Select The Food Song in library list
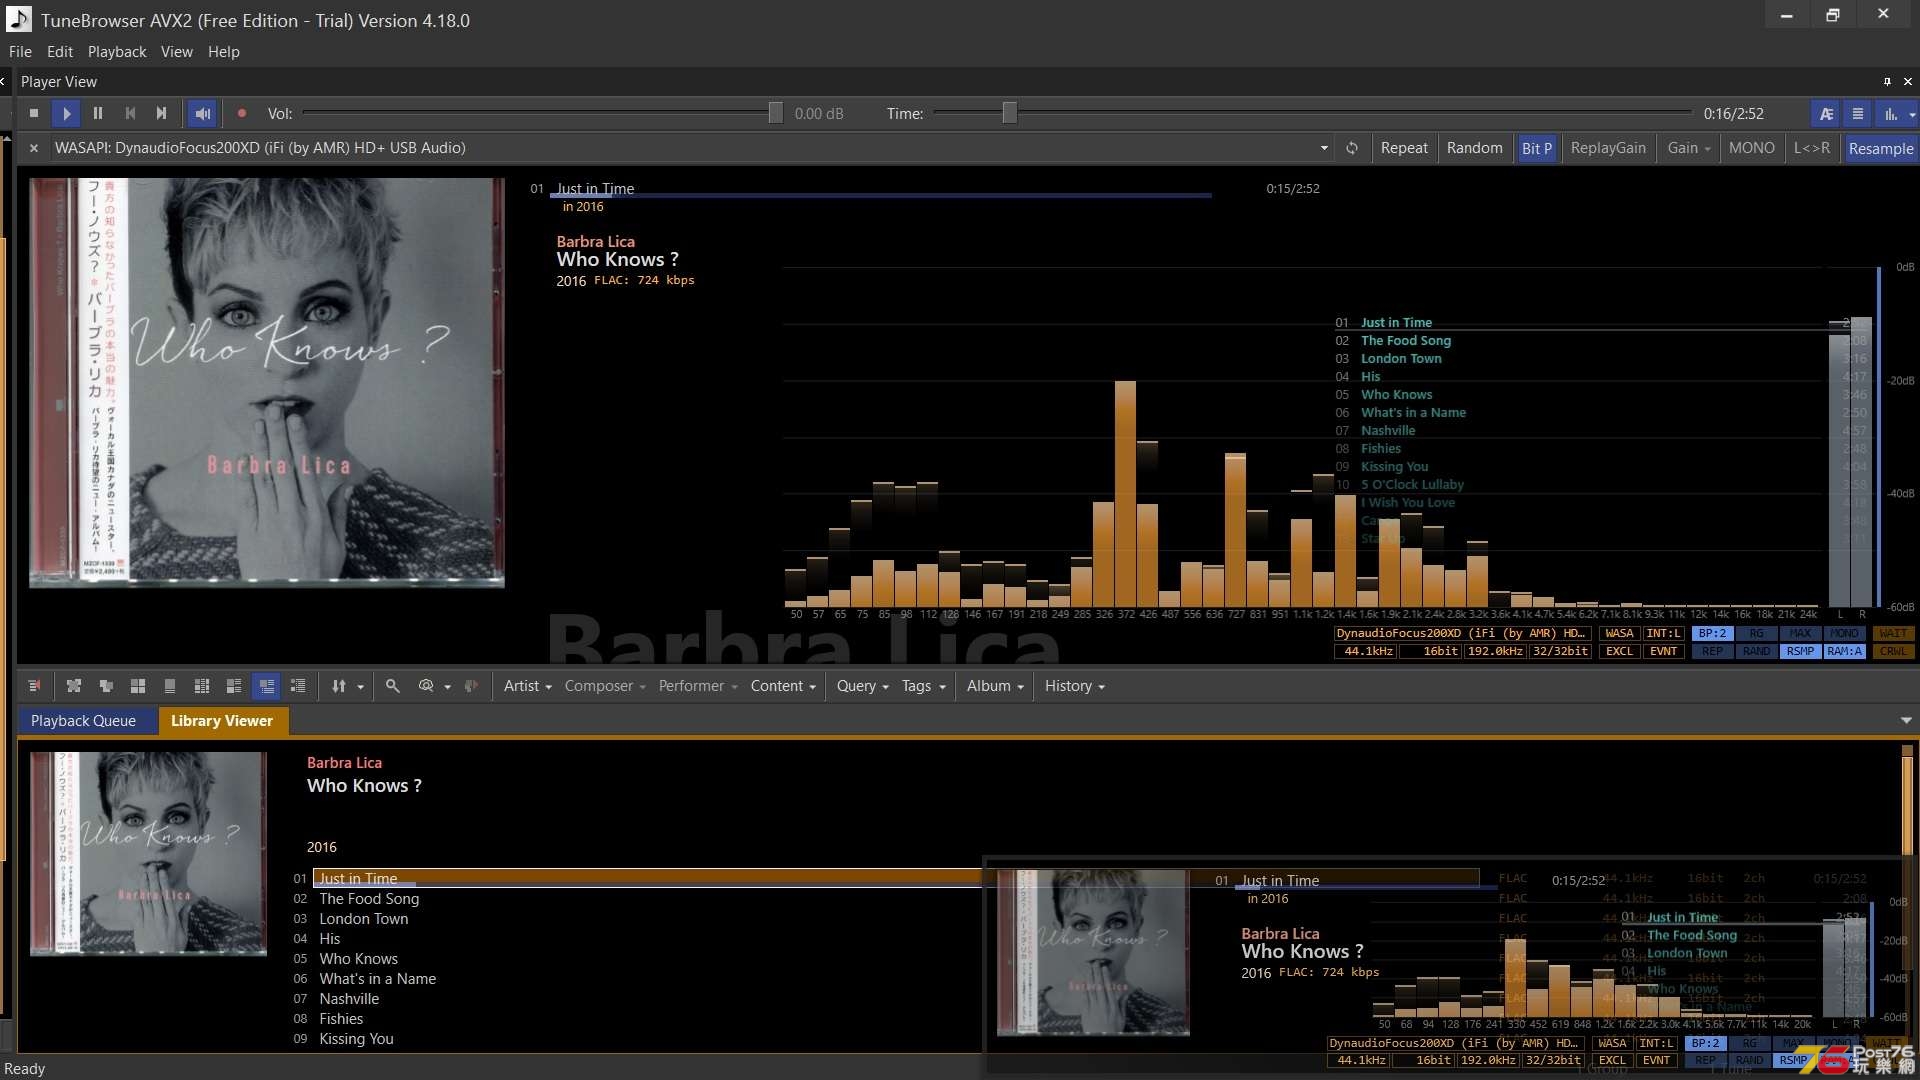 click(369, 899)
